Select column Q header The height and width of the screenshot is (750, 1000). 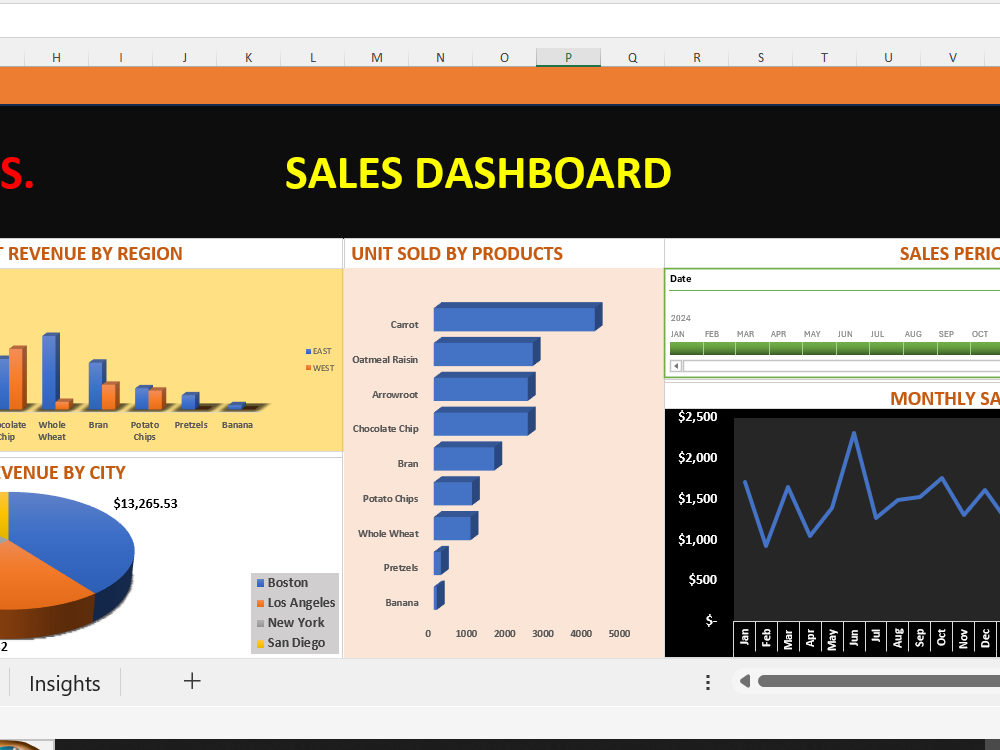[633, 57]
